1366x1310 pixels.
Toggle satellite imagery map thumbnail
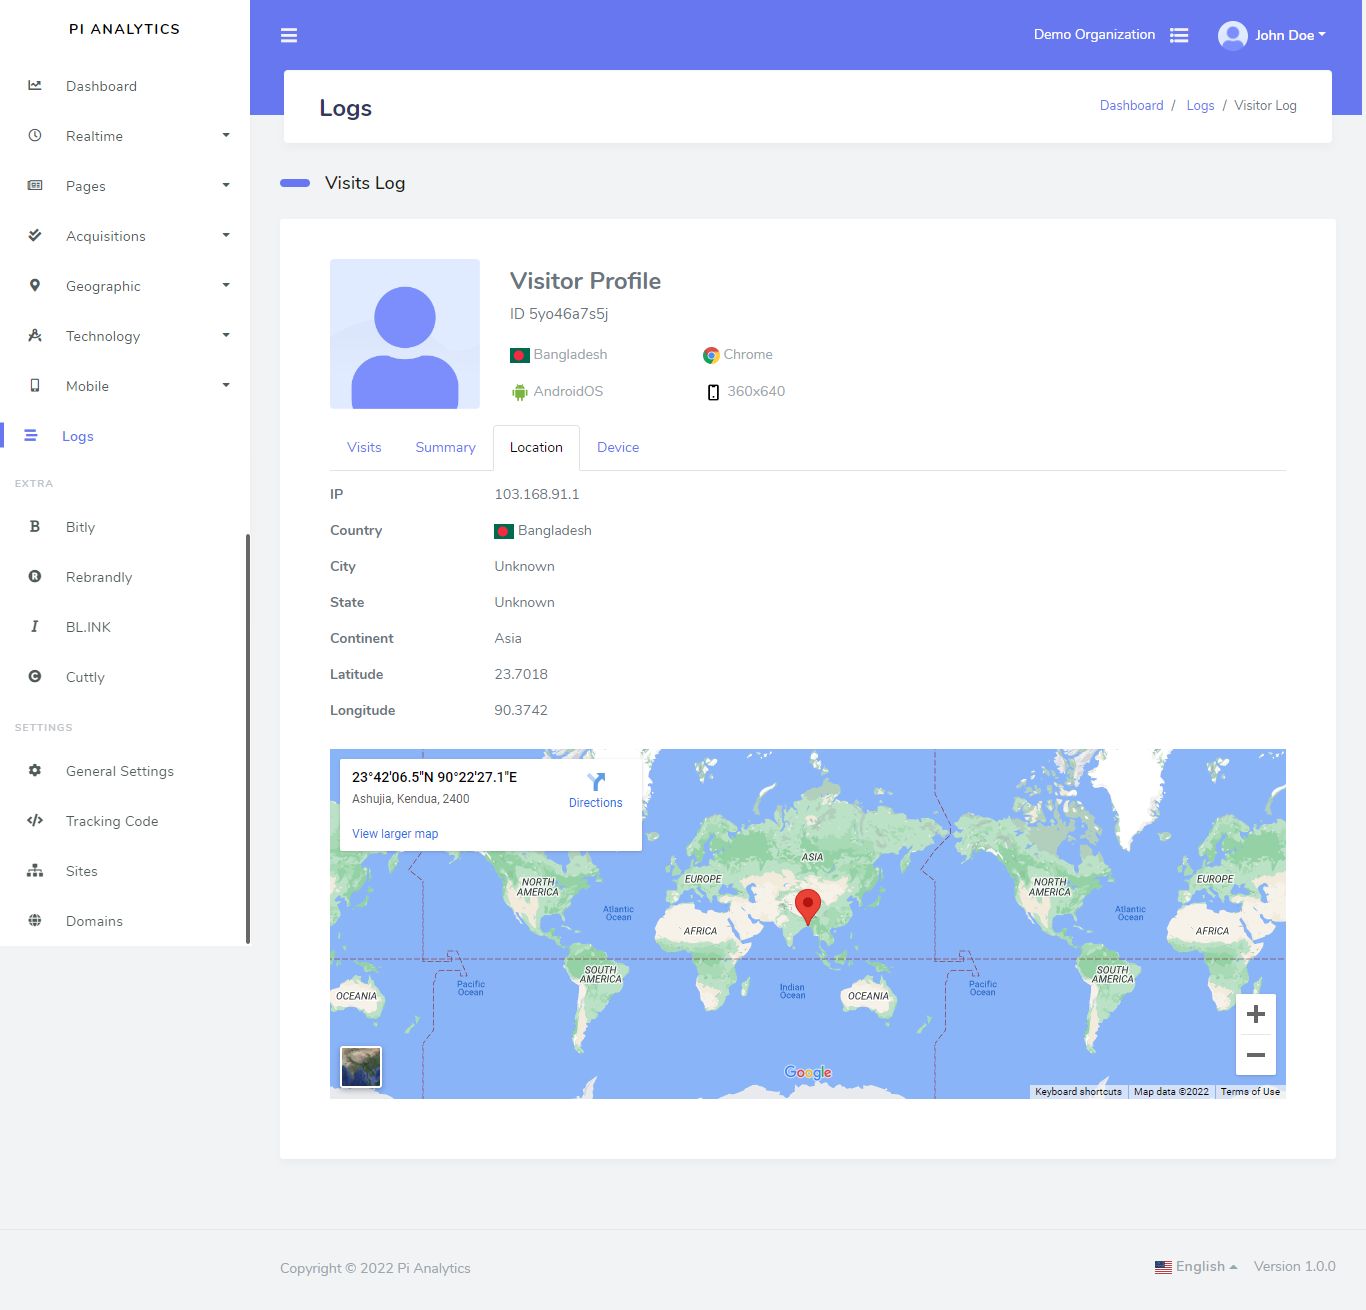tap(361, 1067)
